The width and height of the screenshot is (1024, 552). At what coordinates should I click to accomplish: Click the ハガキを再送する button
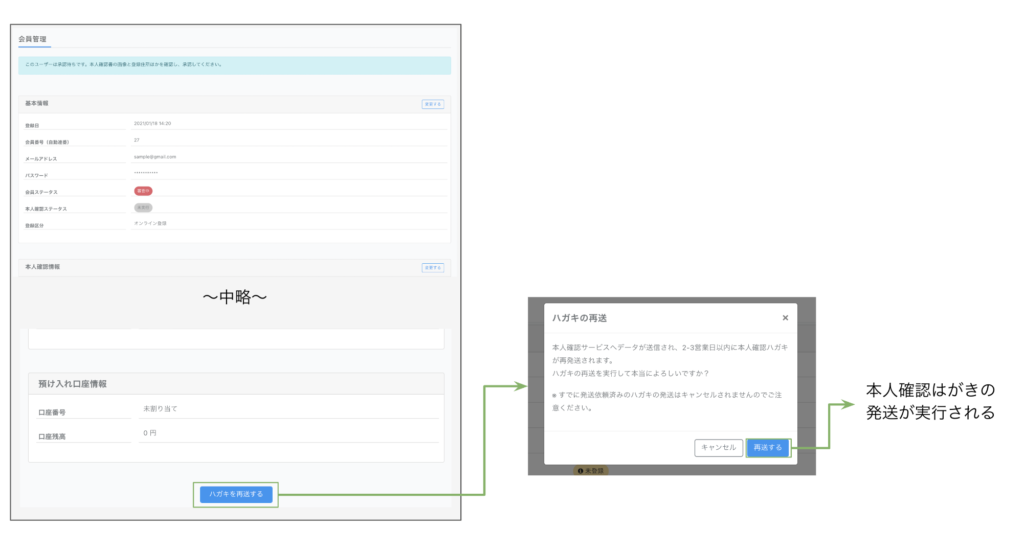(236, 493)
